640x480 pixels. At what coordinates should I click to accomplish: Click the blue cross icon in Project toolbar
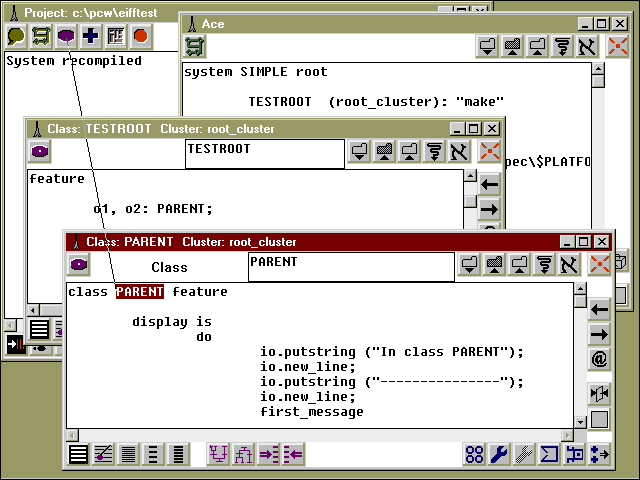pyautogui.click(x=91, y=36)
